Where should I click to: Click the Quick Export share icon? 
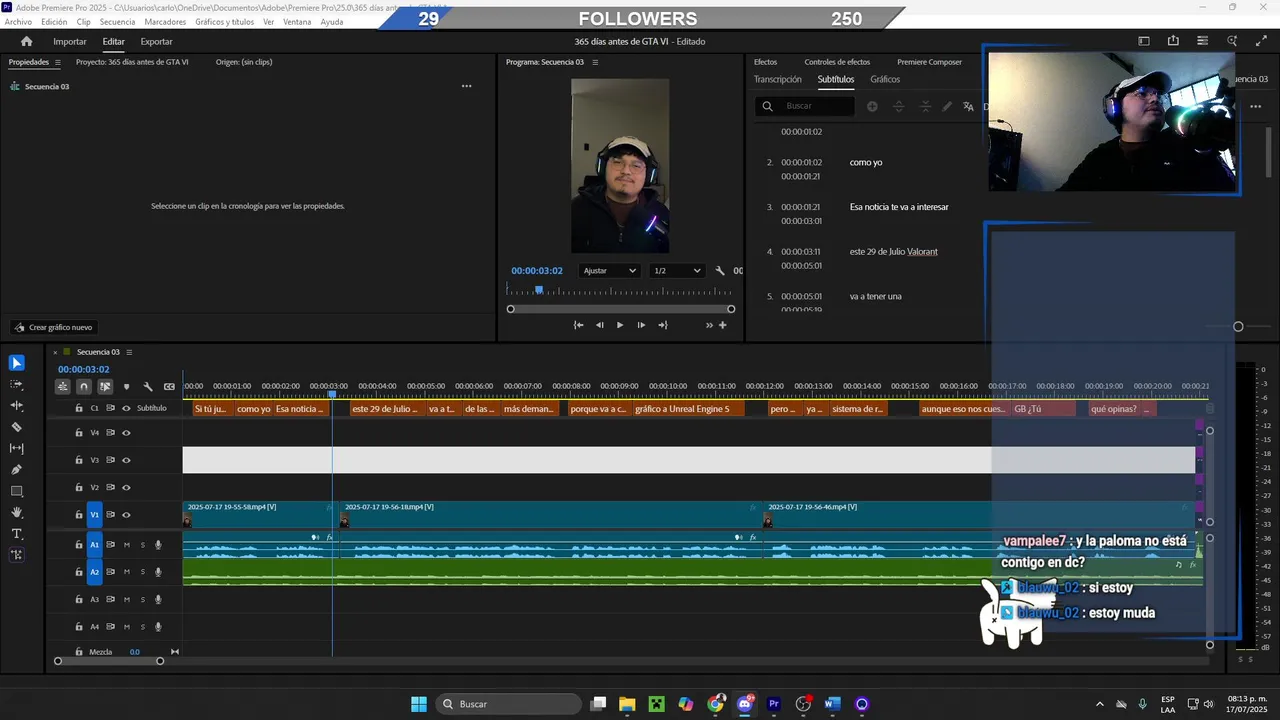(x=1173, y=41)
